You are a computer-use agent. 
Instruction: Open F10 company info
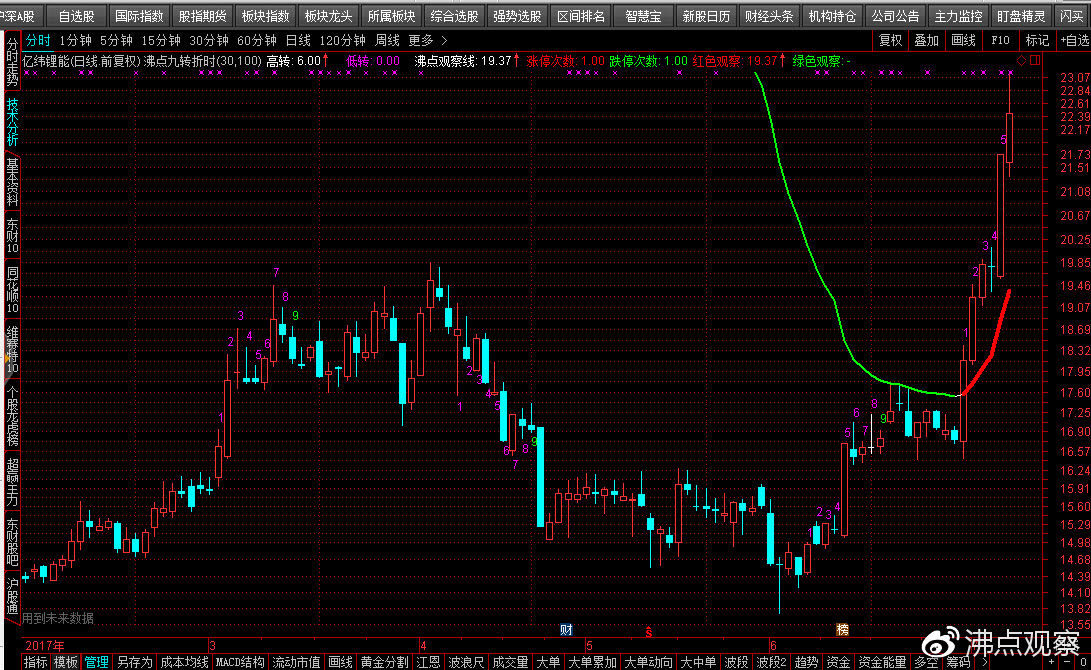[1000, 40]
